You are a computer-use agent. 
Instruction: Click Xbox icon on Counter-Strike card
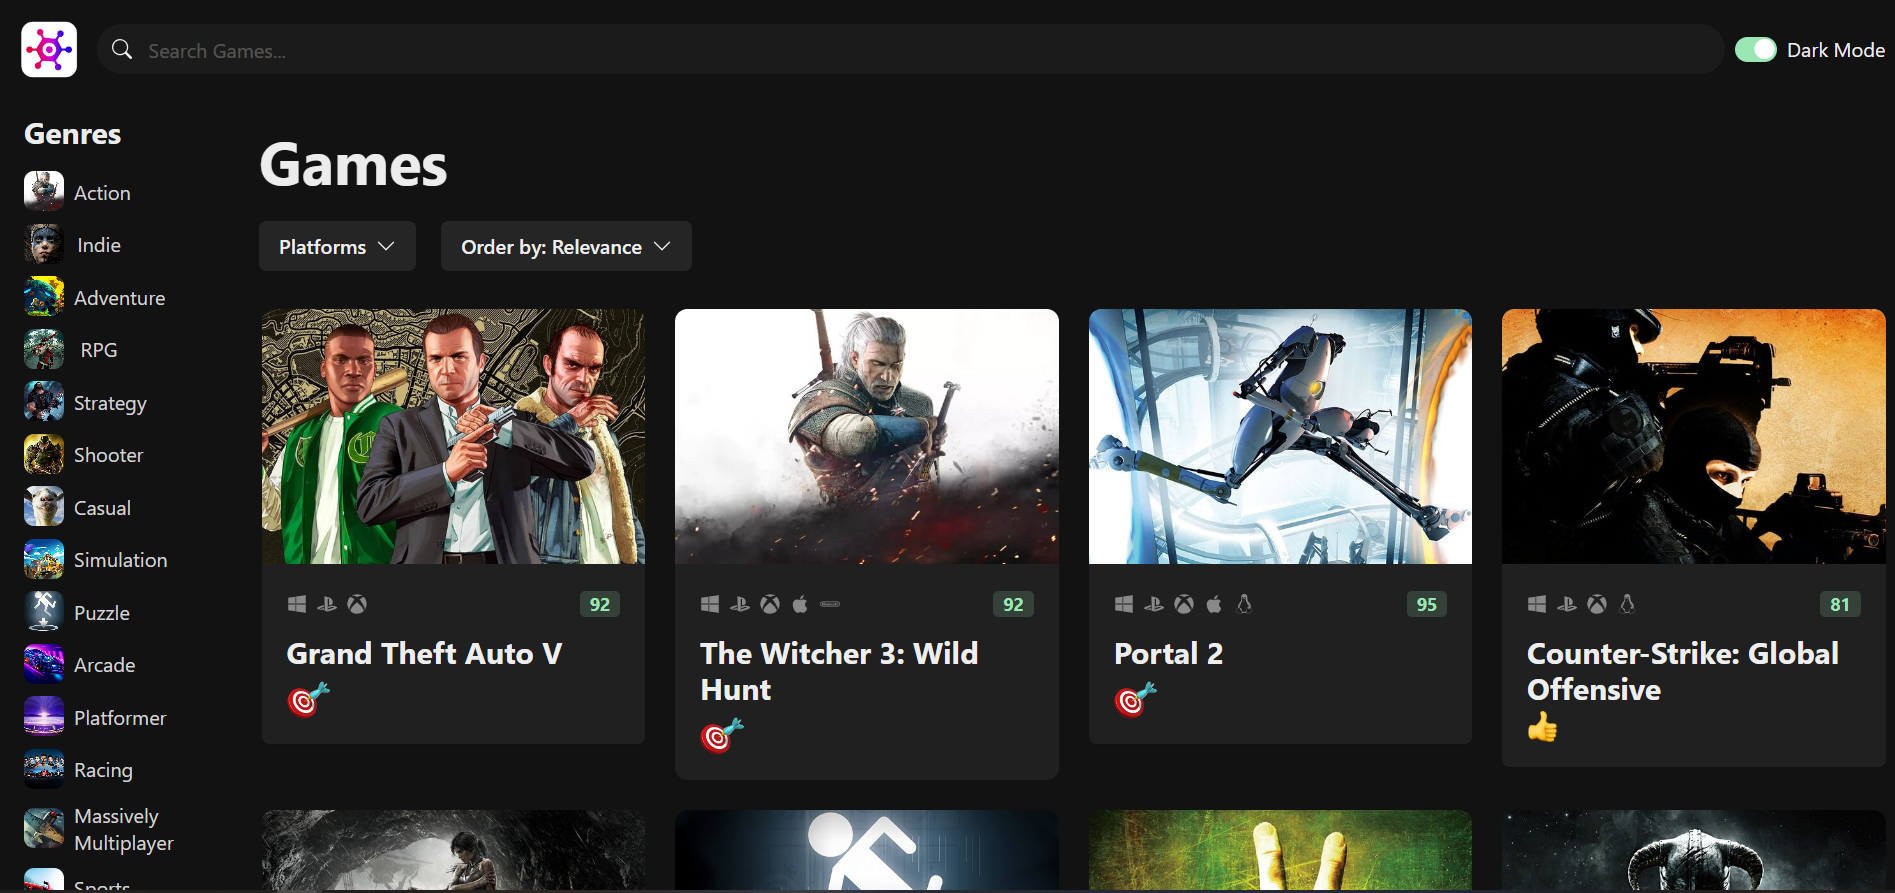[x=1597, y=604]
